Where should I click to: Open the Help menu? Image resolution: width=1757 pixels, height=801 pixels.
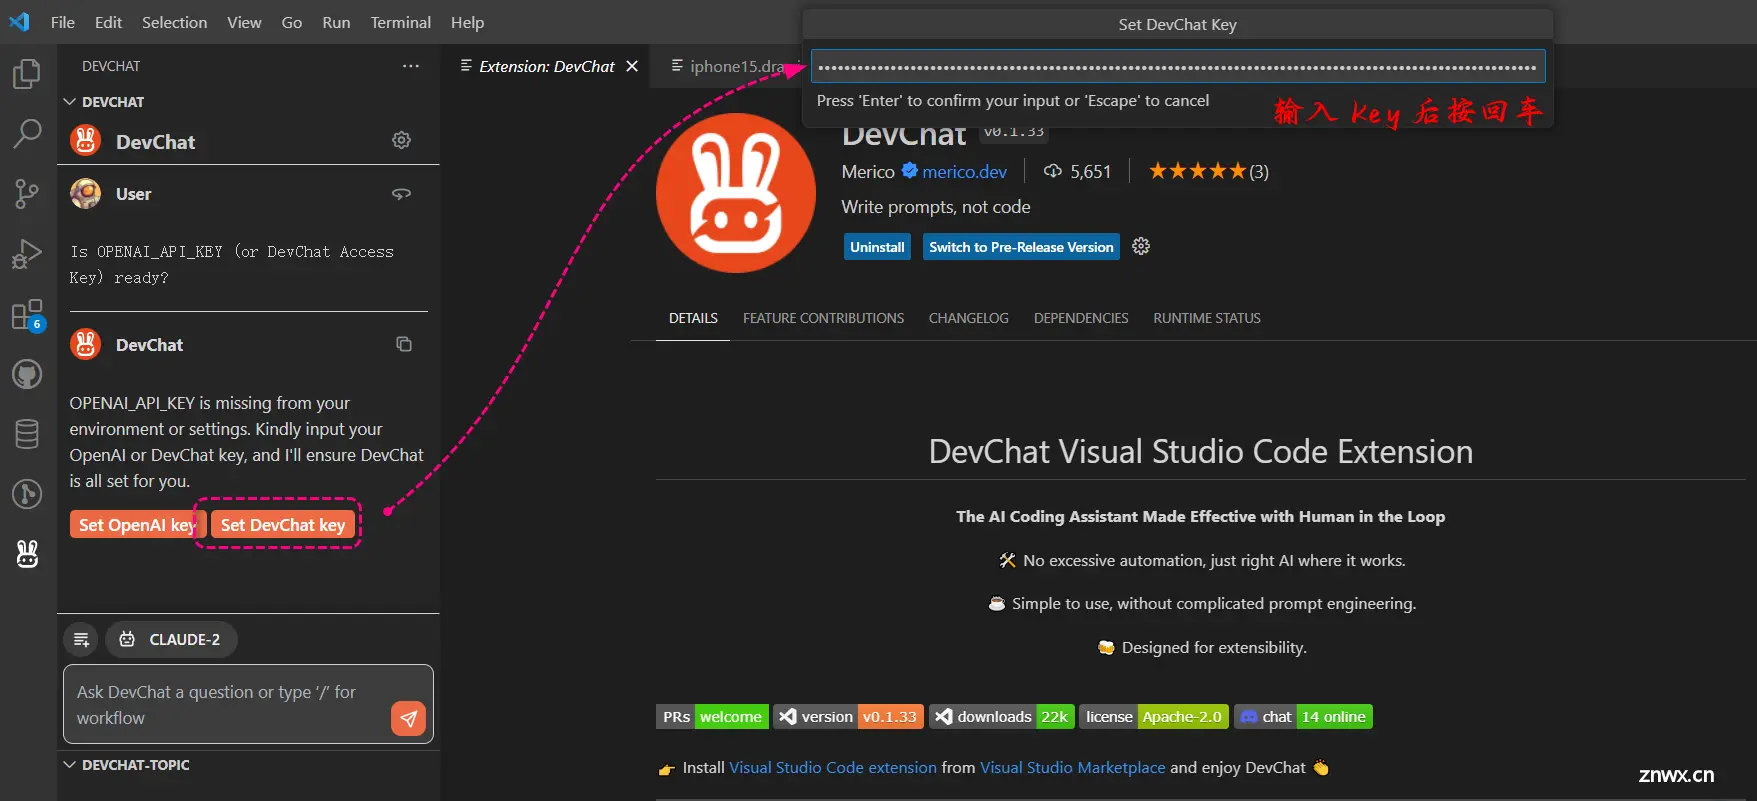[x=467, y=22]
